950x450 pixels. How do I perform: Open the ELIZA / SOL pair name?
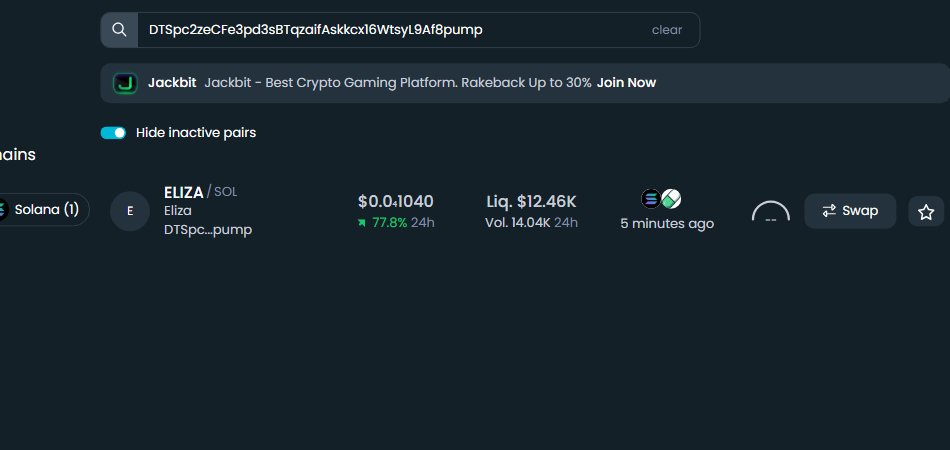(x=201, y=192)
